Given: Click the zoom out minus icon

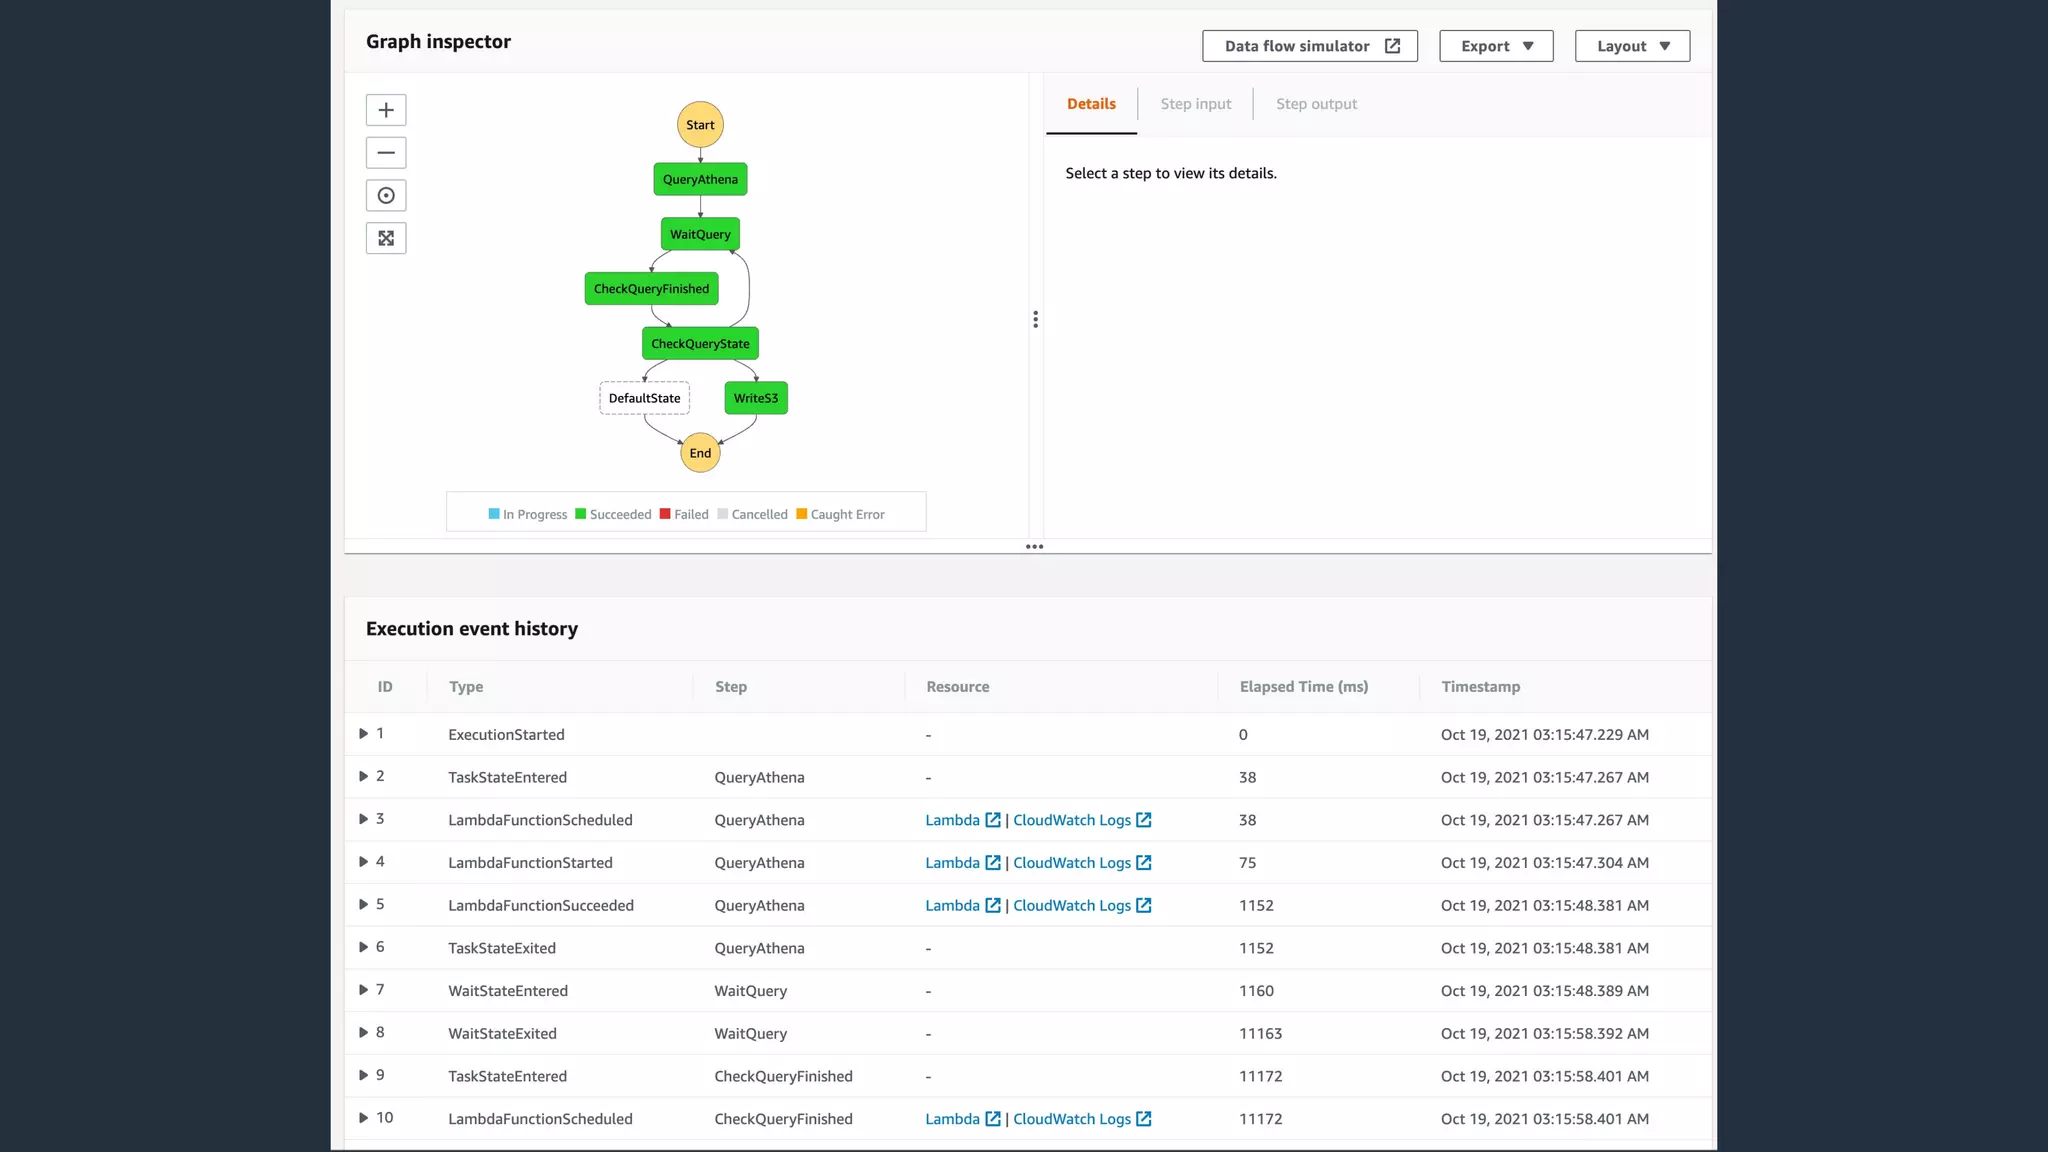Looking at the screenshot, I should [386, 153].
